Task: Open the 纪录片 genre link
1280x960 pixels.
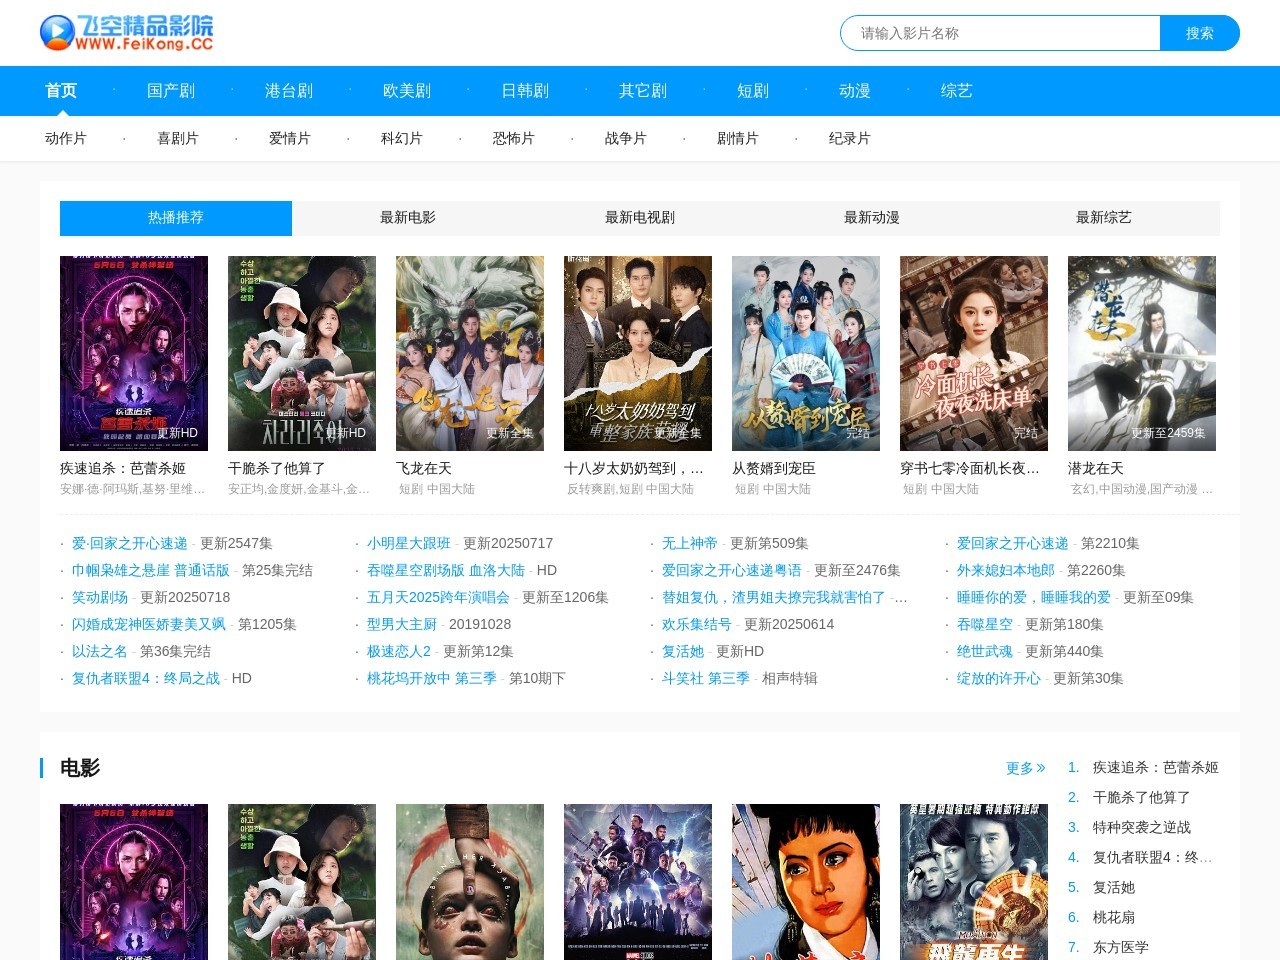Action: [x=849, y=139]
